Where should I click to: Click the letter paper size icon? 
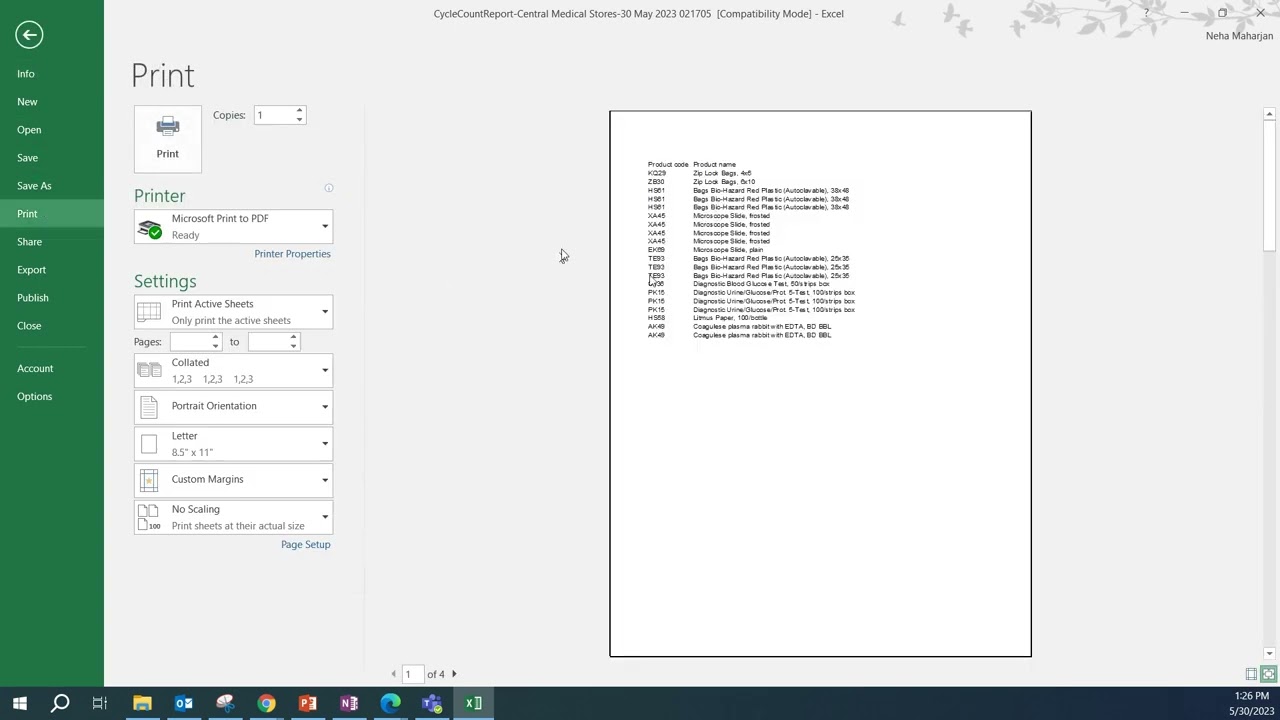149,444
